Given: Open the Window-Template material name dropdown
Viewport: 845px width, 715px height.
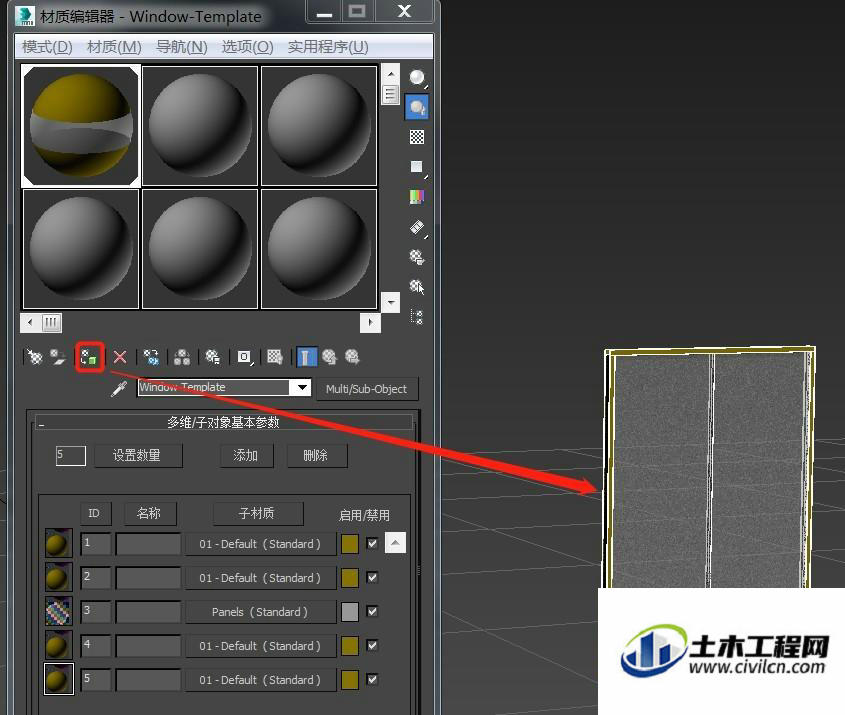Looking at the screenshot, I should coord(302,387).
